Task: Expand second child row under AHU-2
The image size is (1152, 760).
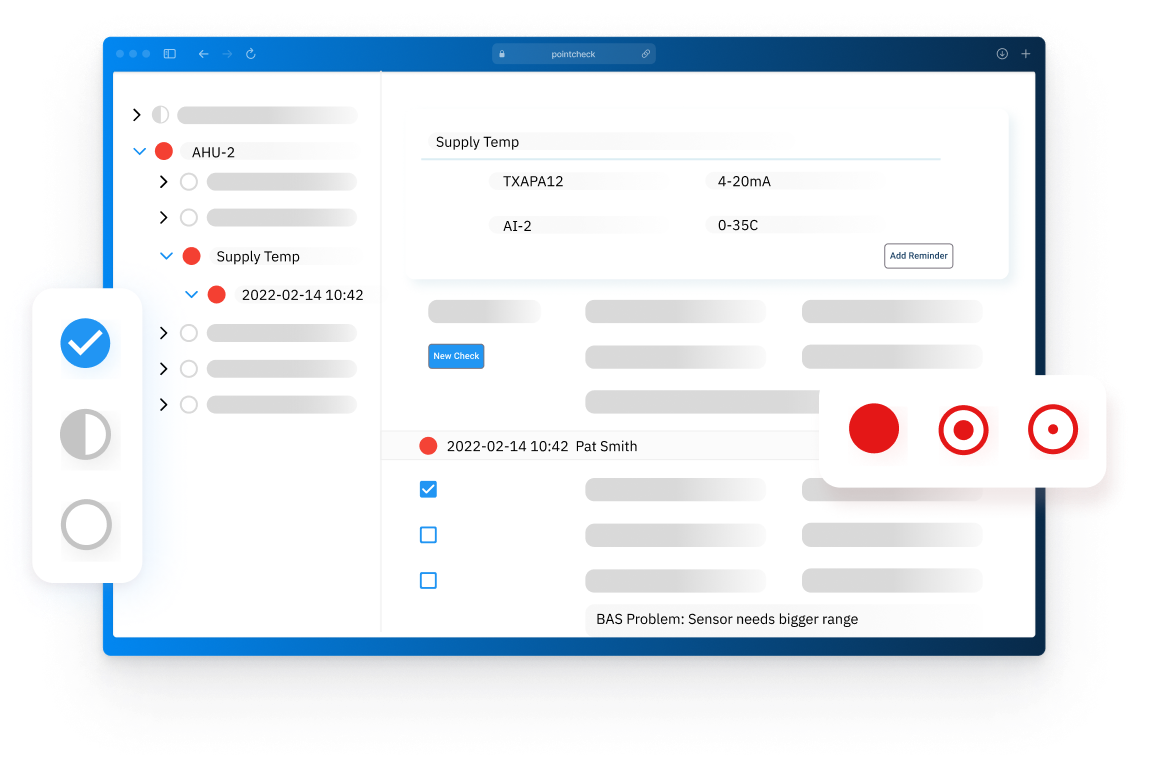Action: point(163,218)
